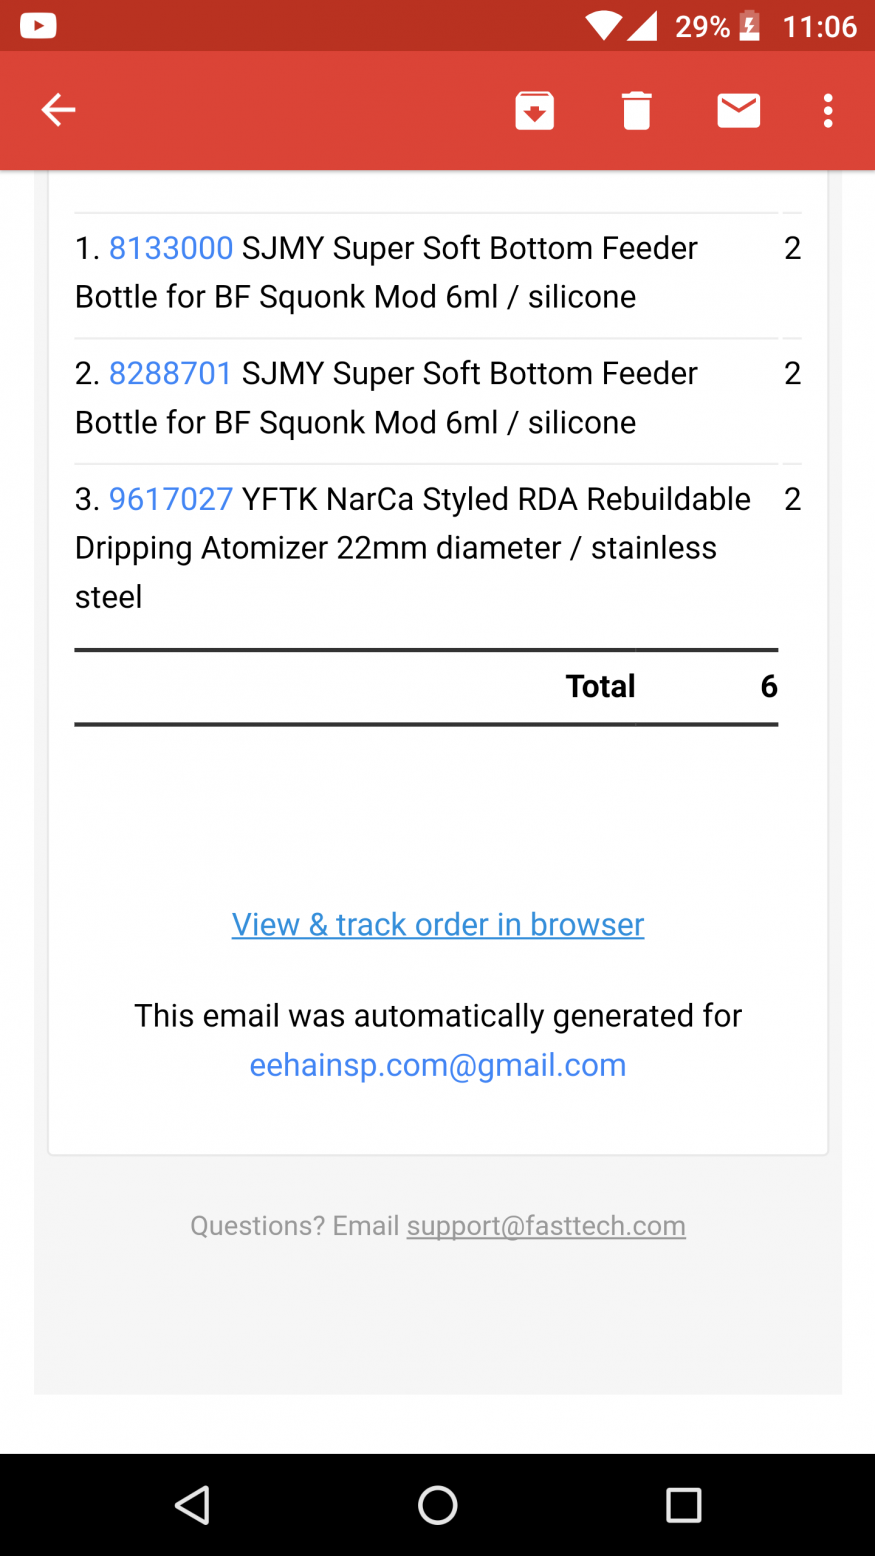Click View & track order in browser
Image resolution: width=875 pixels, height=1556 pixels.
[x=438, y=924]
